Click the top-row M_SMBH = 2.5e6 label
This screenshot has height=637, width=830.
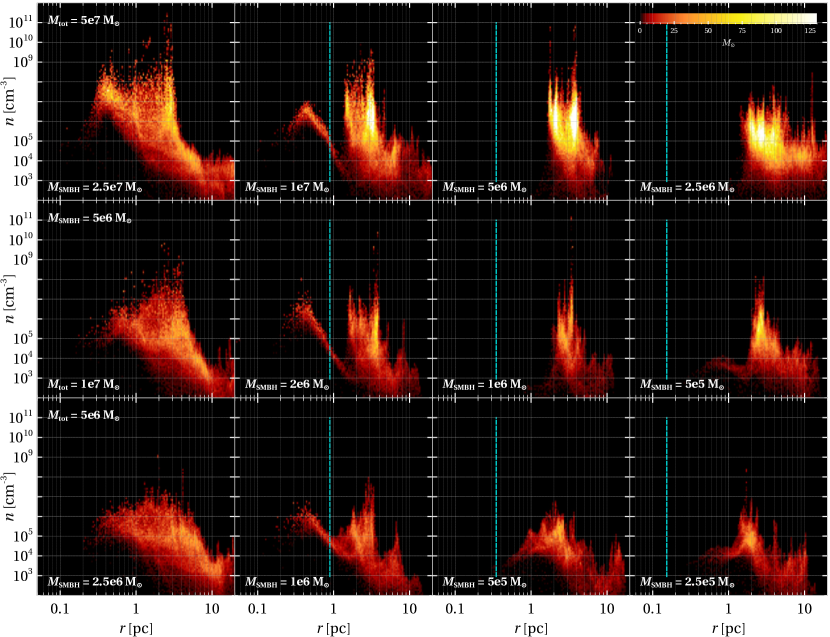pos(689,187)
